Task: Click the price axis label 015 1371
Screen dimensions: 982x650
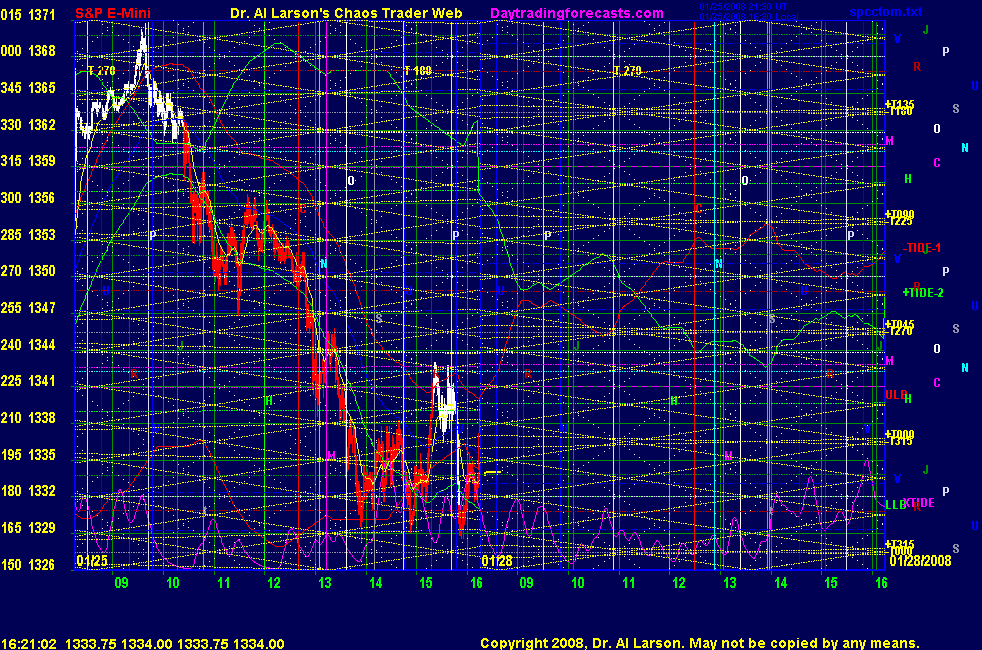Action: tap(28, 14)
